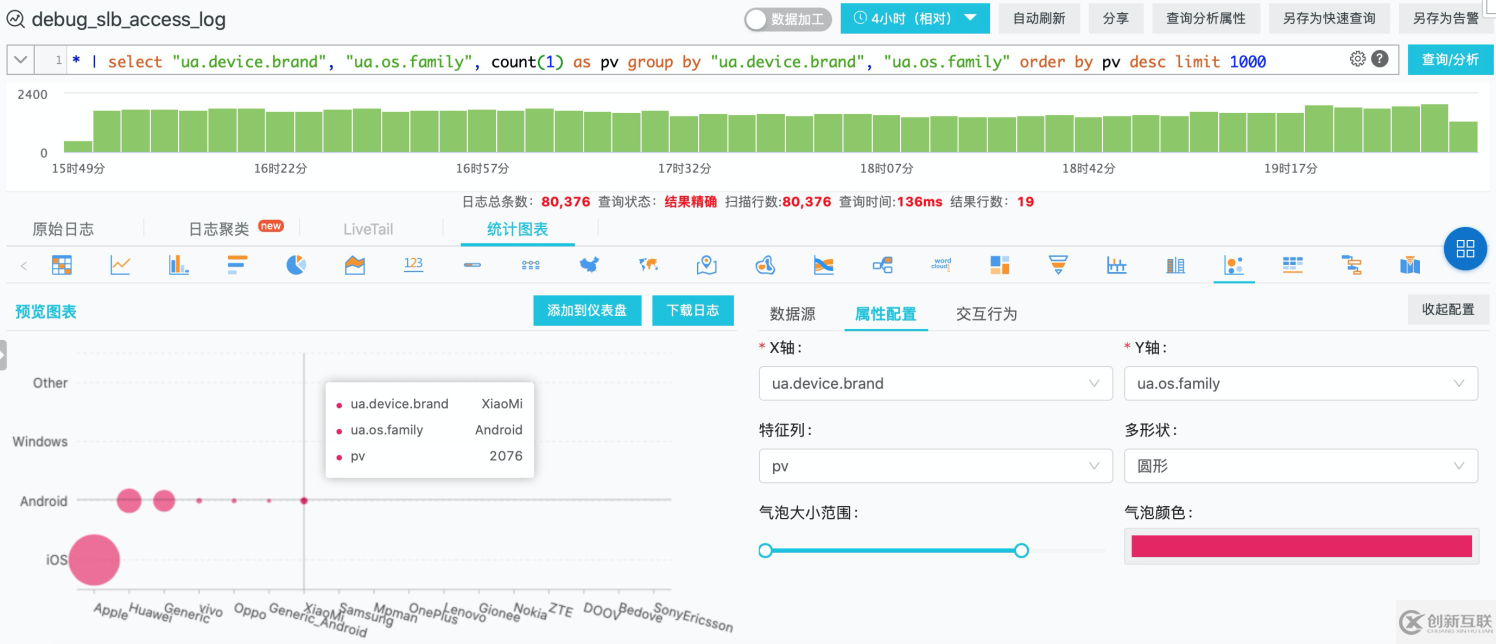Switch to the line chart icon
This screenshot has height=644, width=1496.
click(120, 264)
